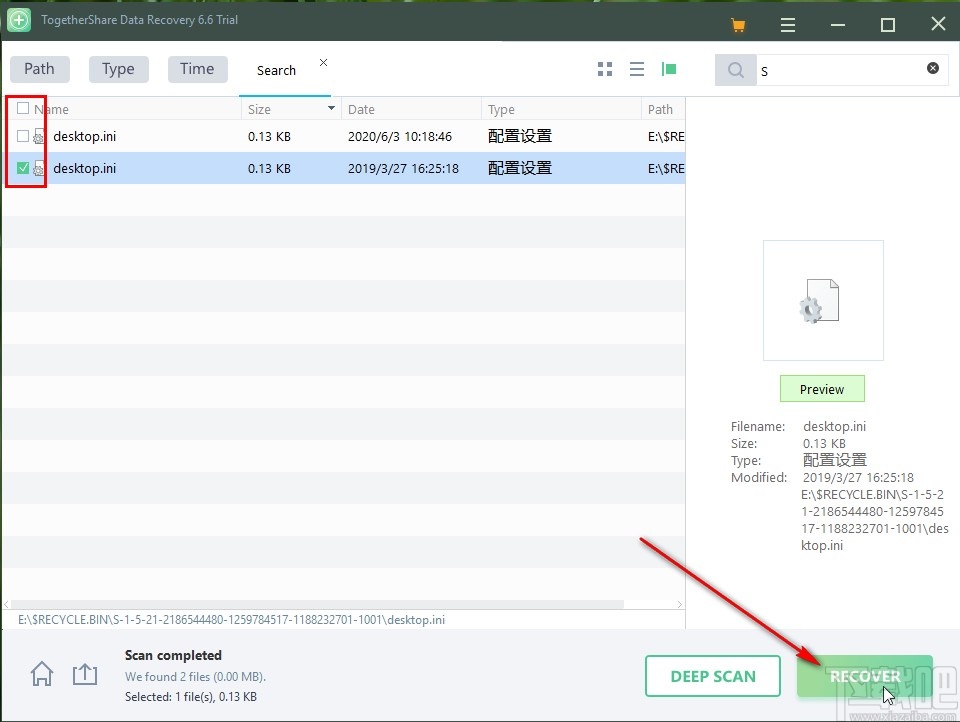Check the first desktop.ini file checkbox
960x722 pixels.
pos(23,136)
